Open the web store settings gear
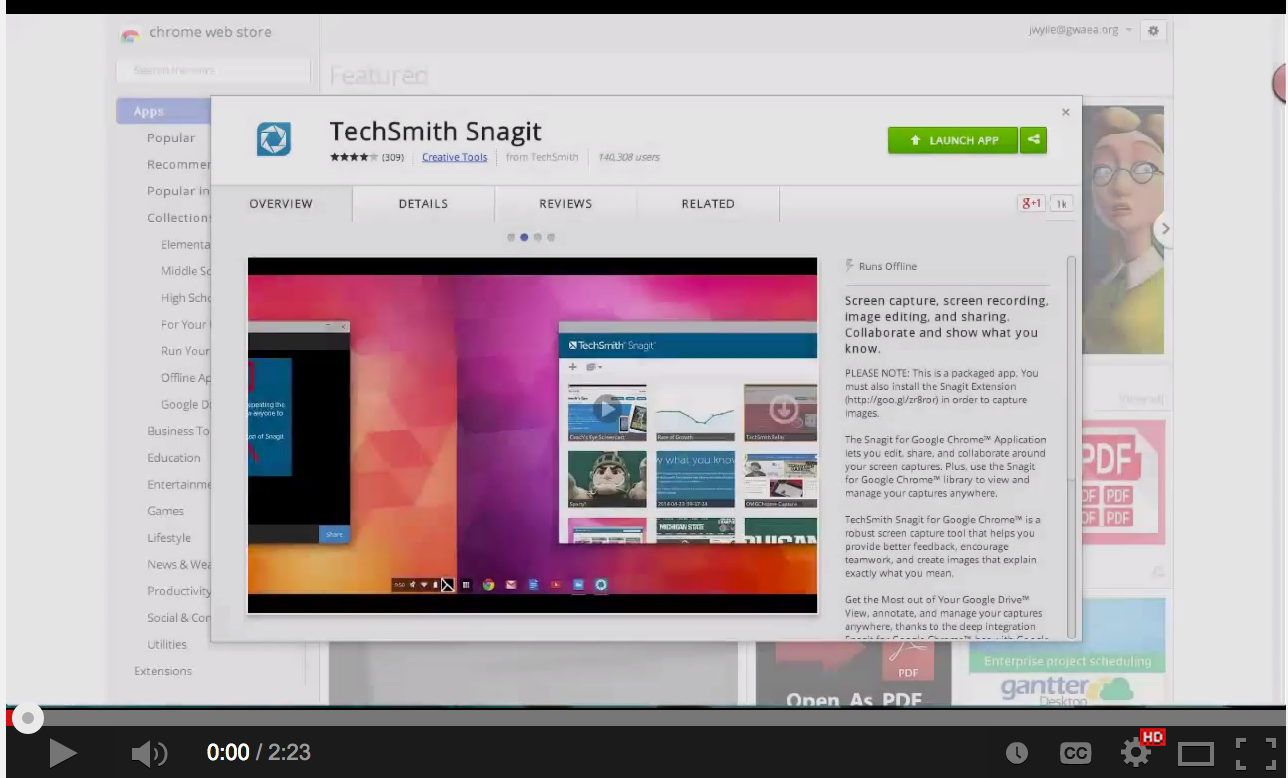The height and width of the screenshot is (778, 1288). point(1153,31)
